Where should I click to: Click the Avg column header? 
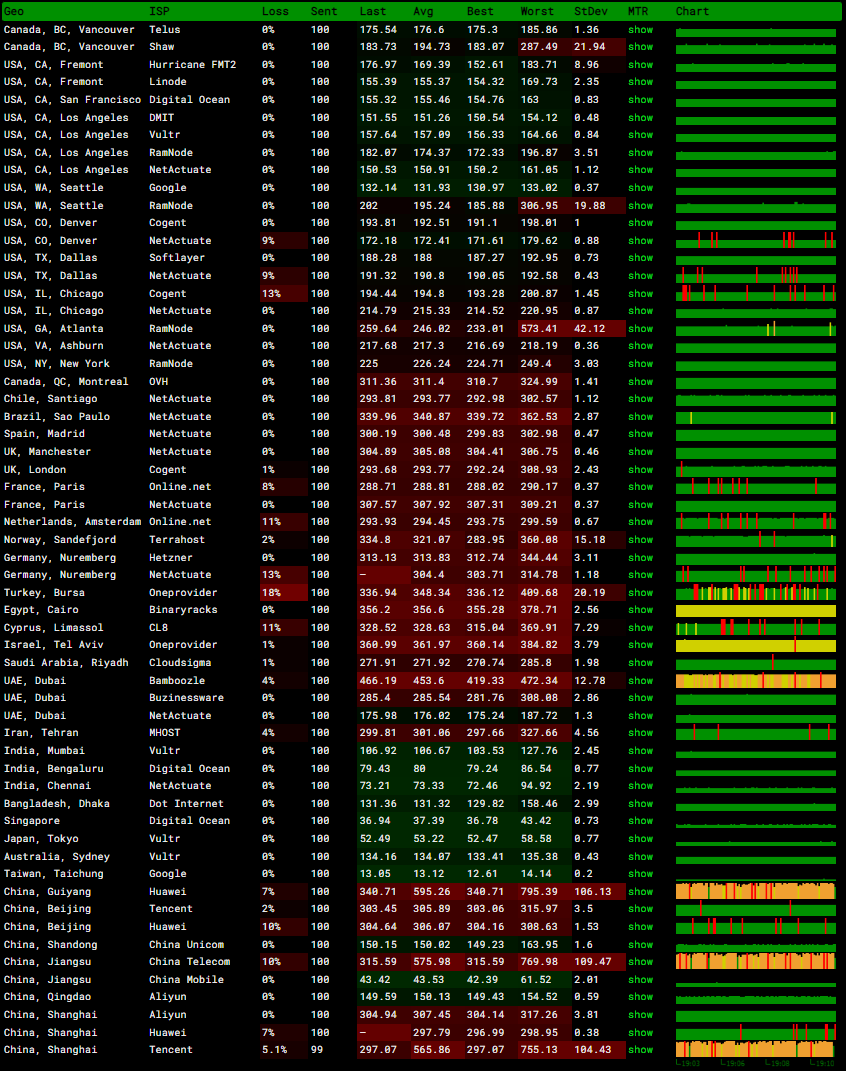(x=423, y=12)
